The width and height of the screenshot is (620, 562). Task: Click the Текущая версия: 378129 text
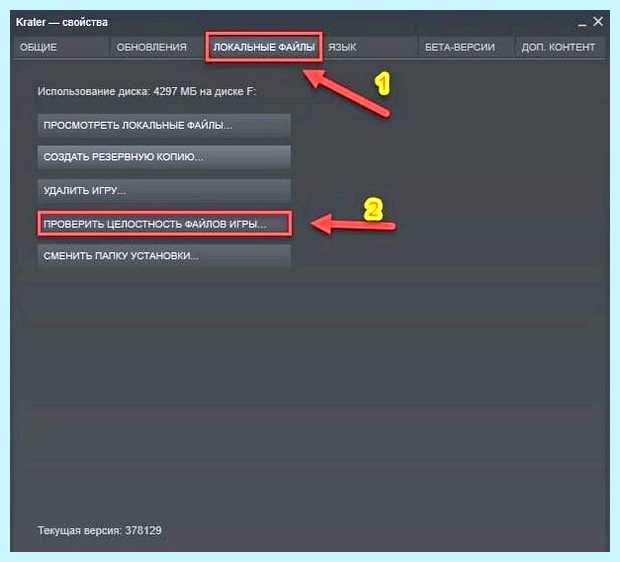100,530
